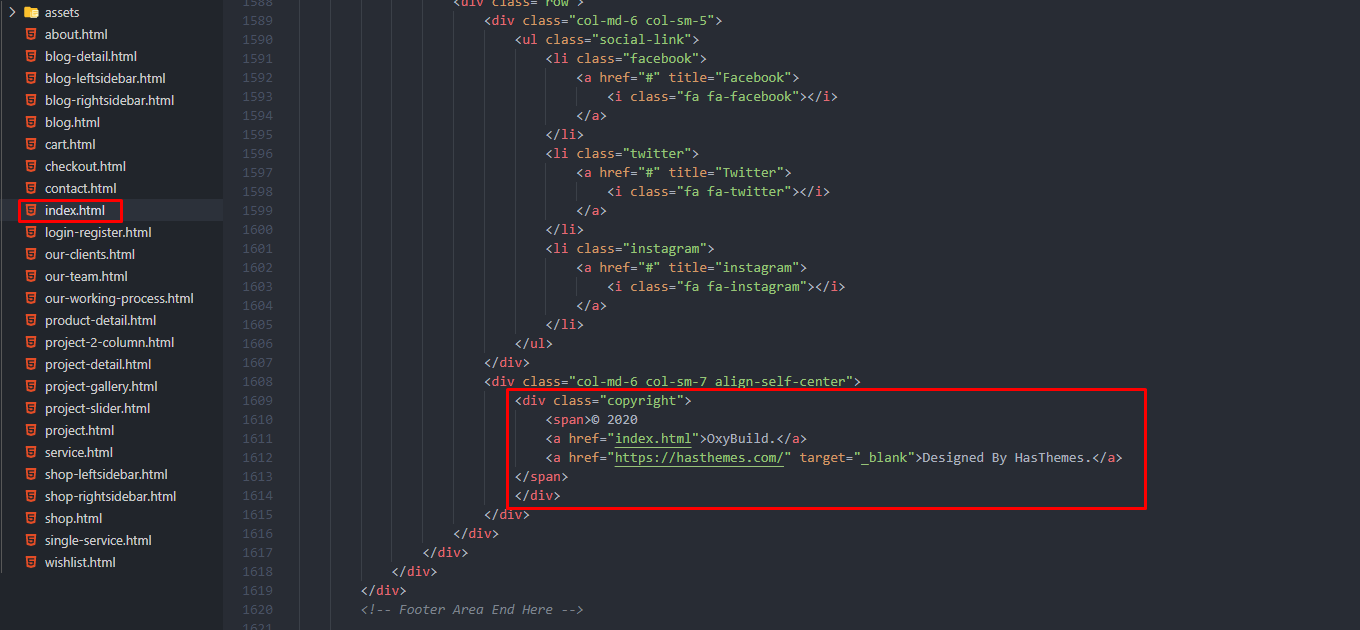Open checkout.html from the sidebar

point(85,166)
